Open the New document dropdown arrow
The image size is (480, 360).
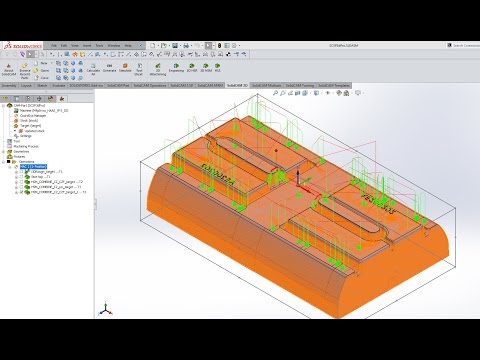pos(157,46)
